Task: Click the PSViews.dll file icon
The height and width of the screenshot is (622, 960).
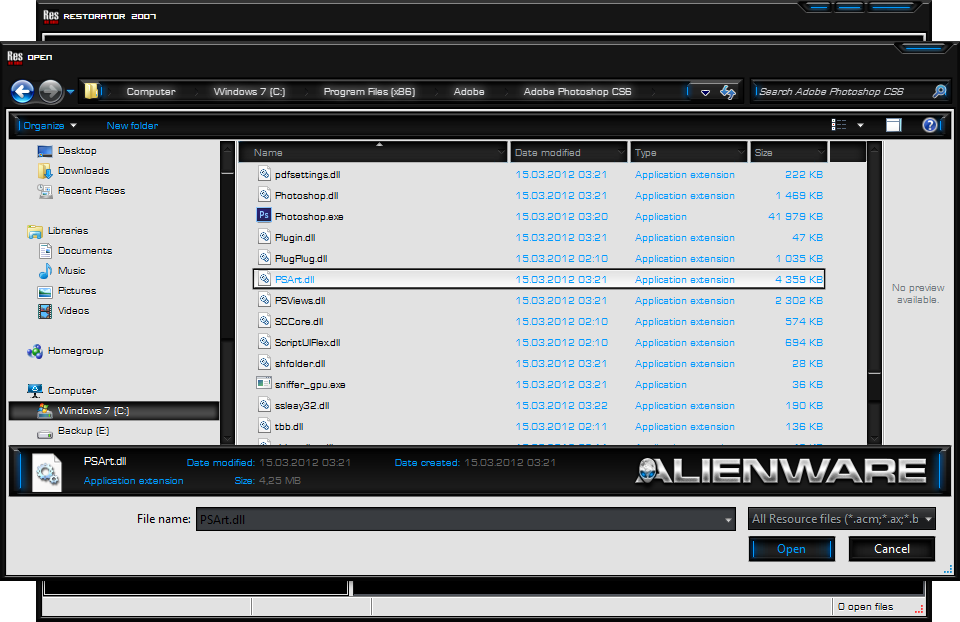Action: click(264, 300)
